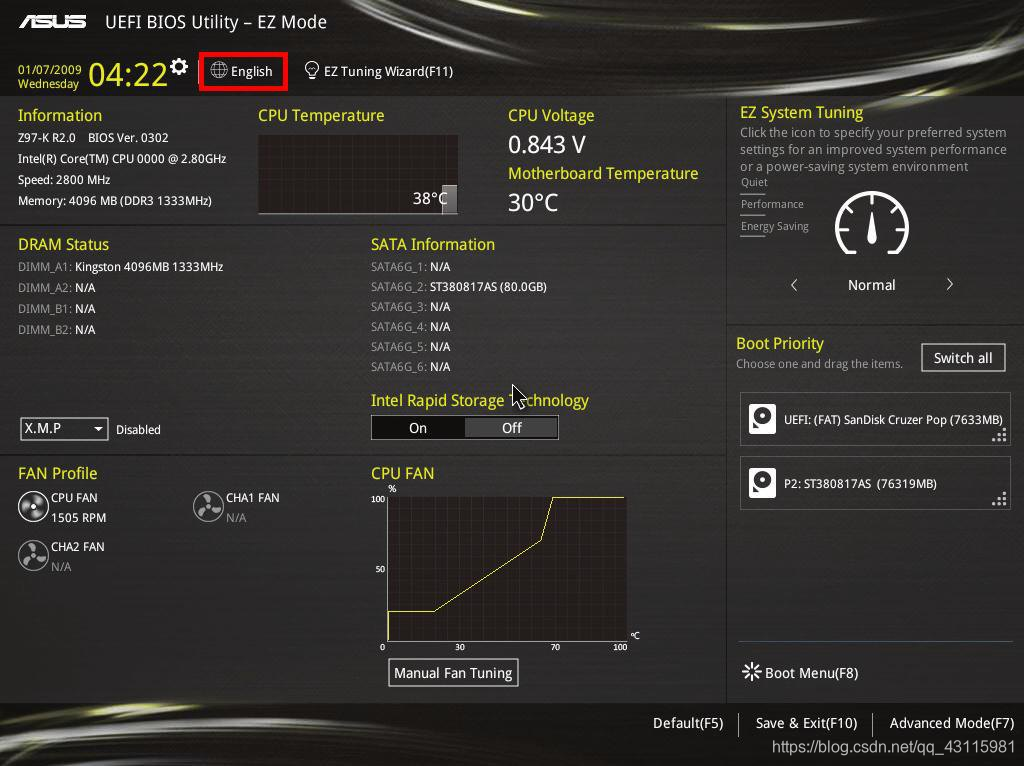Click the SATA6G_3 N/A entry
Screen dimensions: 1024x766
coord(411,306)
